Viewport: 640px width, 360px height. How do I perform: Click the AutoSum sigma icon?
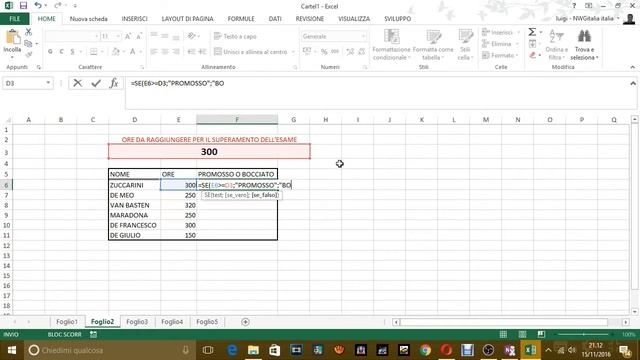pos(532,32)
